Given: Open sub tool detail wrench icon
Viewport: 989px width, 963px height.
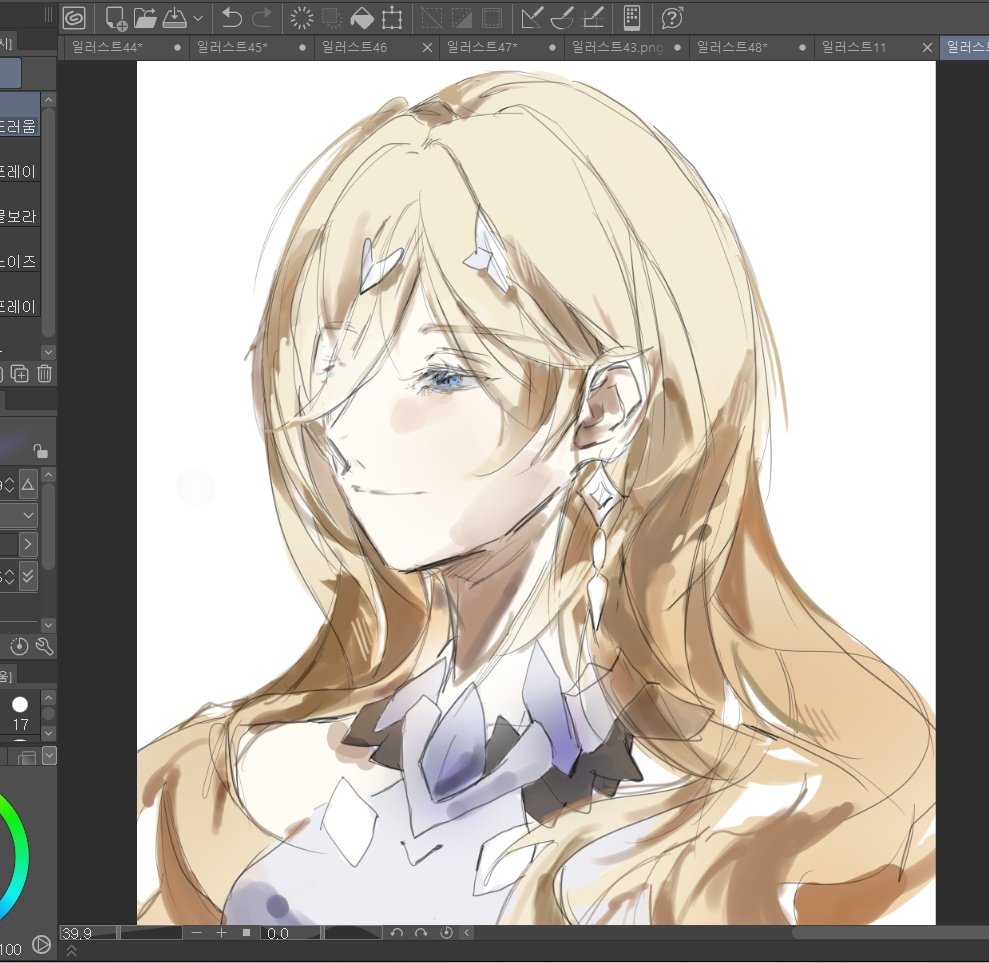Looking at the screenshot, I should point(44,646).
